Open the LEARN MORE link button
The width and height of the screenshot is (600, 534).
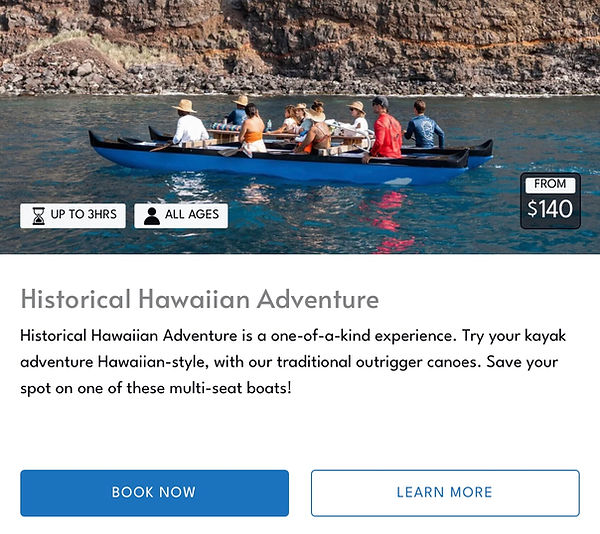pos(444,493)
